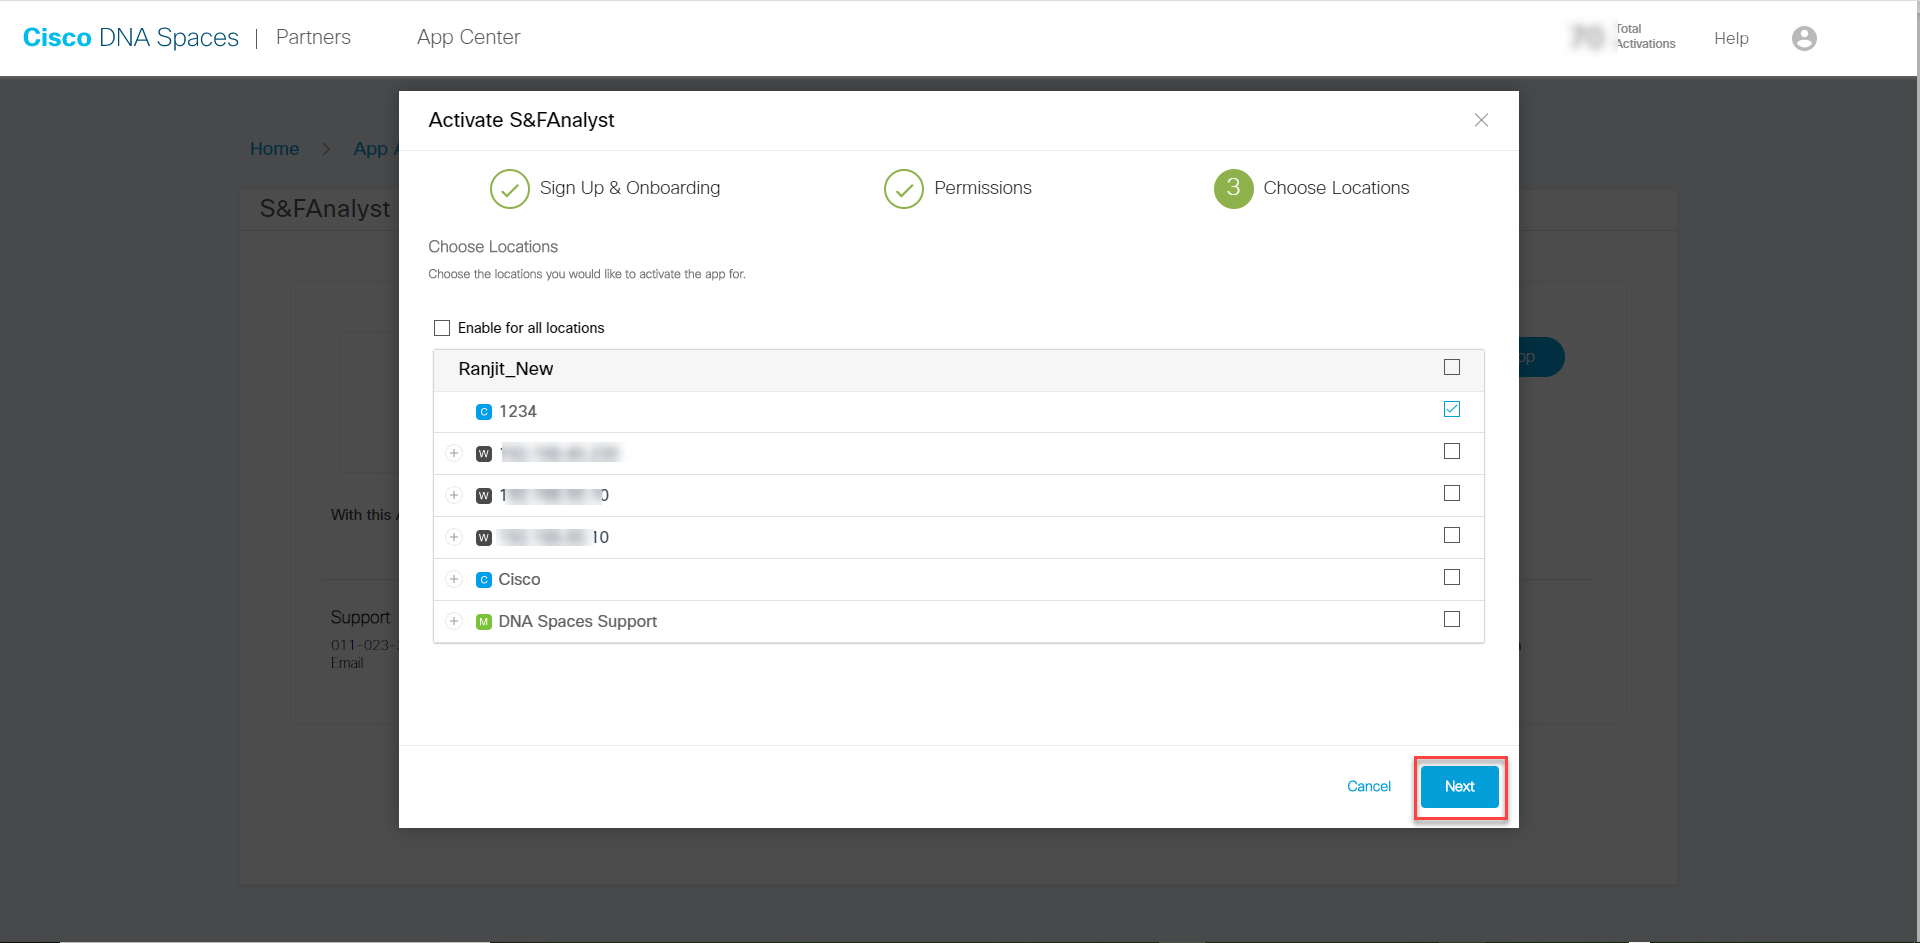This screenshot has width=1920, height=943.
Task: Uncheck the 1234 location checkbox
Action: (x=1452, y=409)
